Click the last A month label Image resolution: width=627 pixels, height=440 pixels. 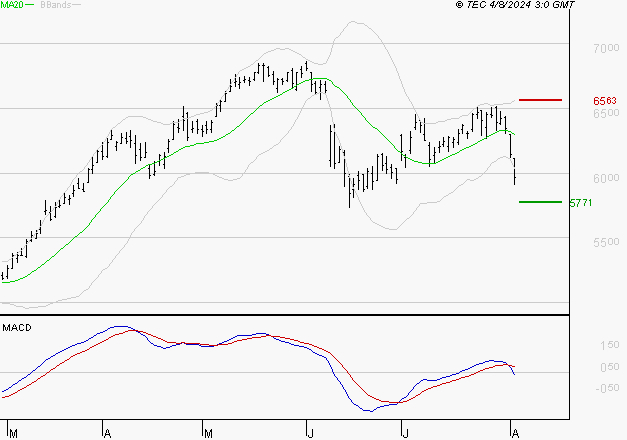[515, 434]
